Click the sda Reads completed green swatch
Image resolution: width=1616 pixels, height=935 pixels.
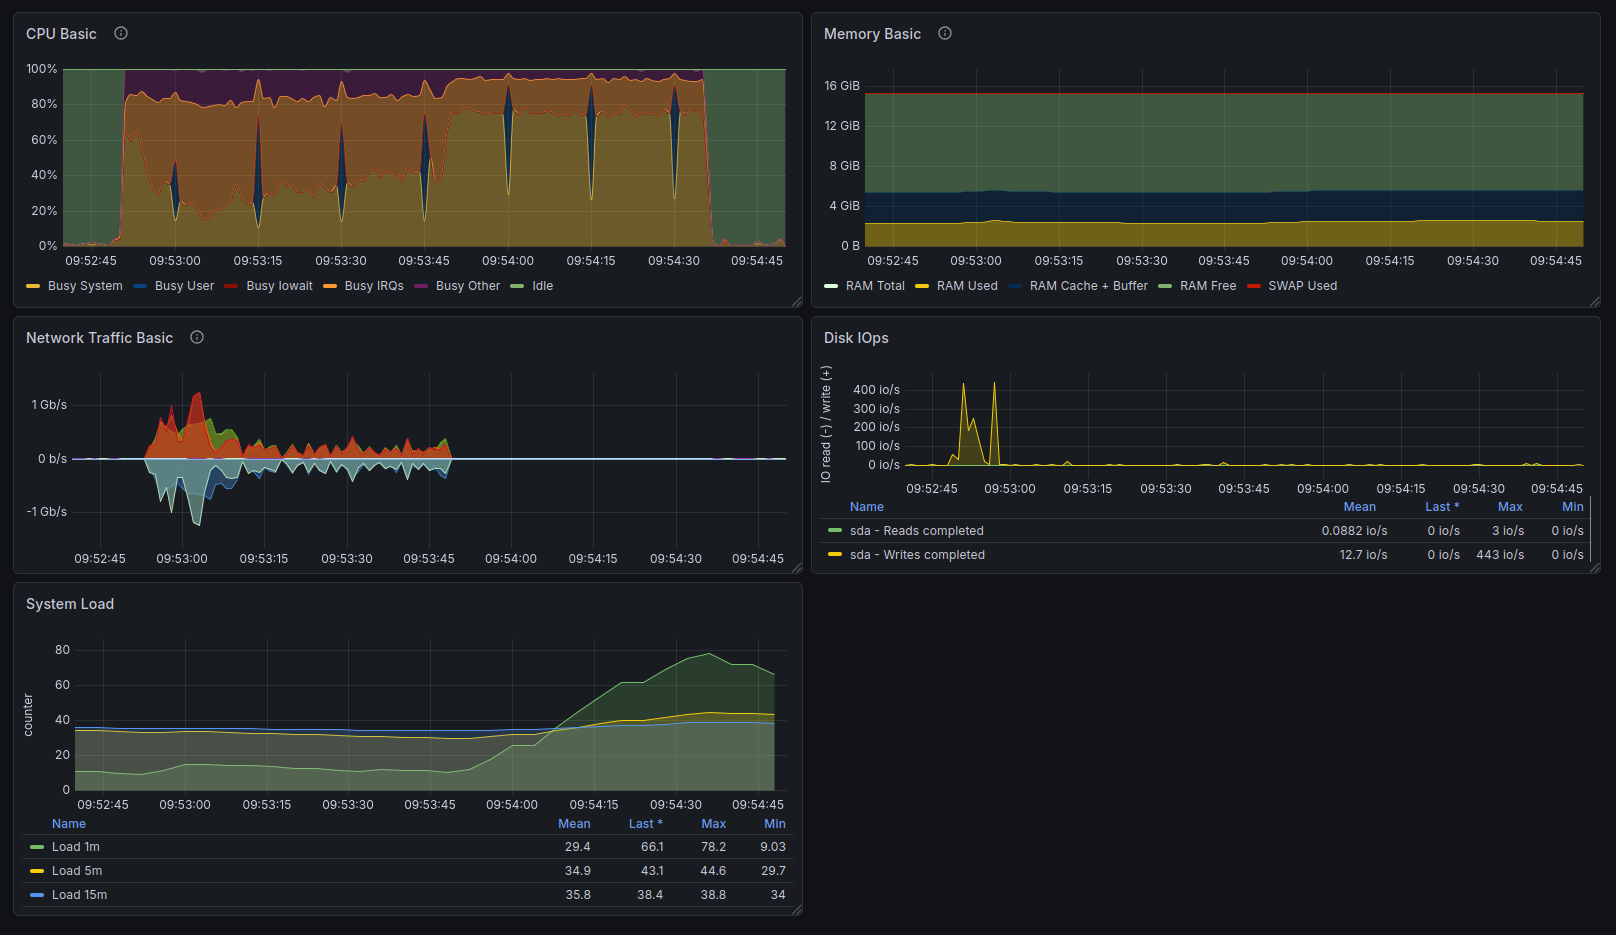tap(835, 531)
